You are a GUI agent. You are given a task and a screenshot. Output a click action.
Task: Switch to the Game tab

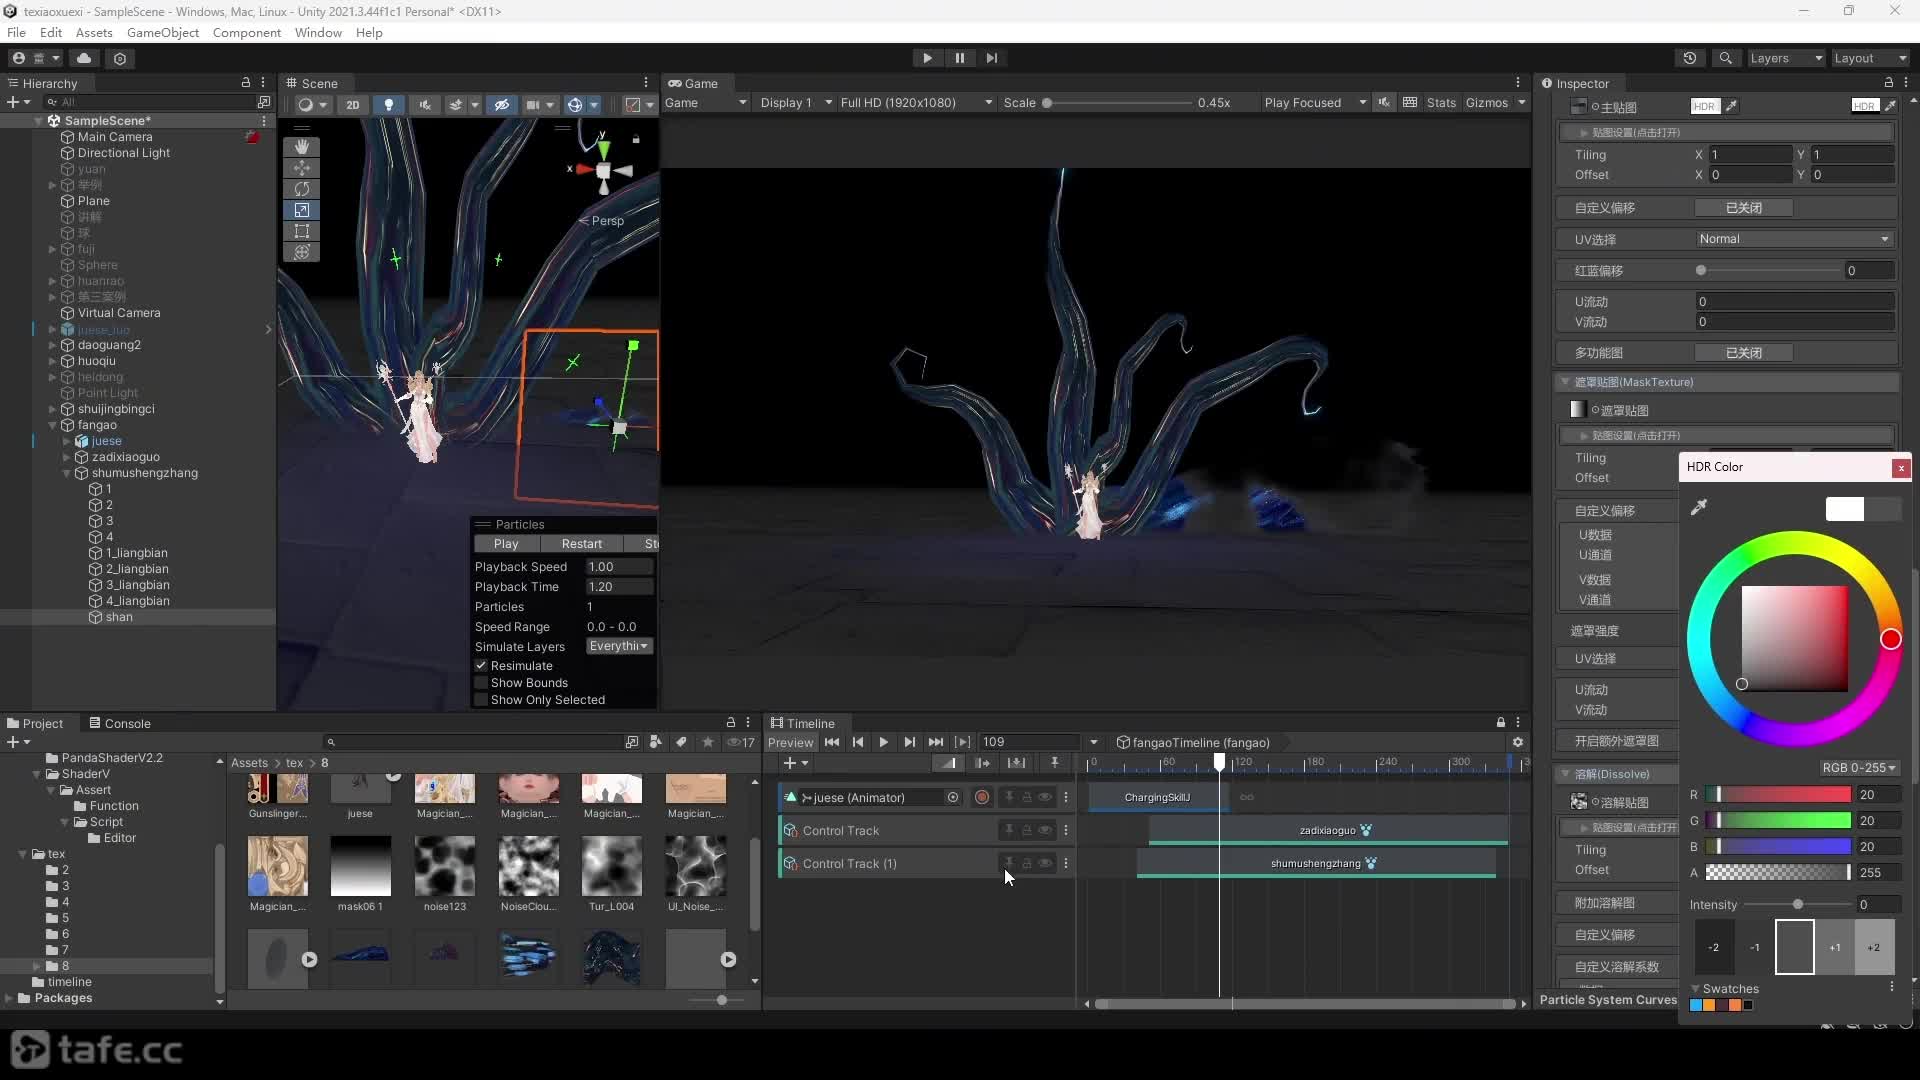click(x=693, y=83)
